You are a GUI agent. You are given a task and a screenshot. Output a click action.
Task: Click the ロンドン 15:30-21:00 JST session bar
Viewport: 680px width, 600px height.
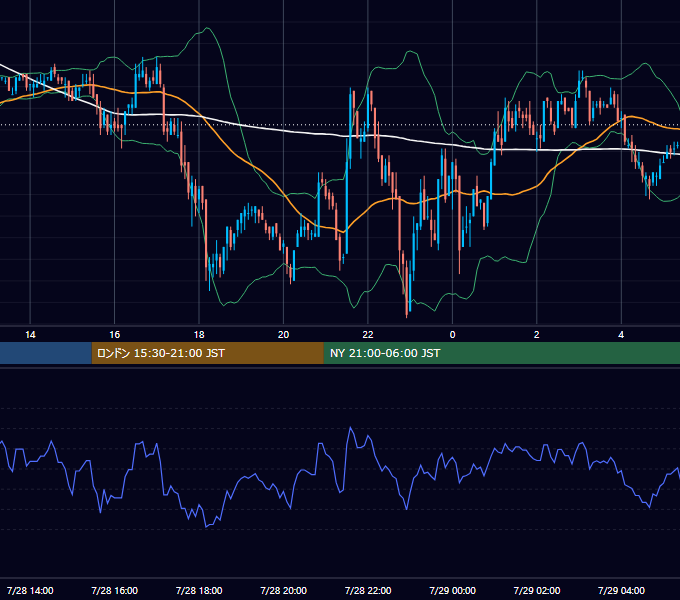coord(207,353)
